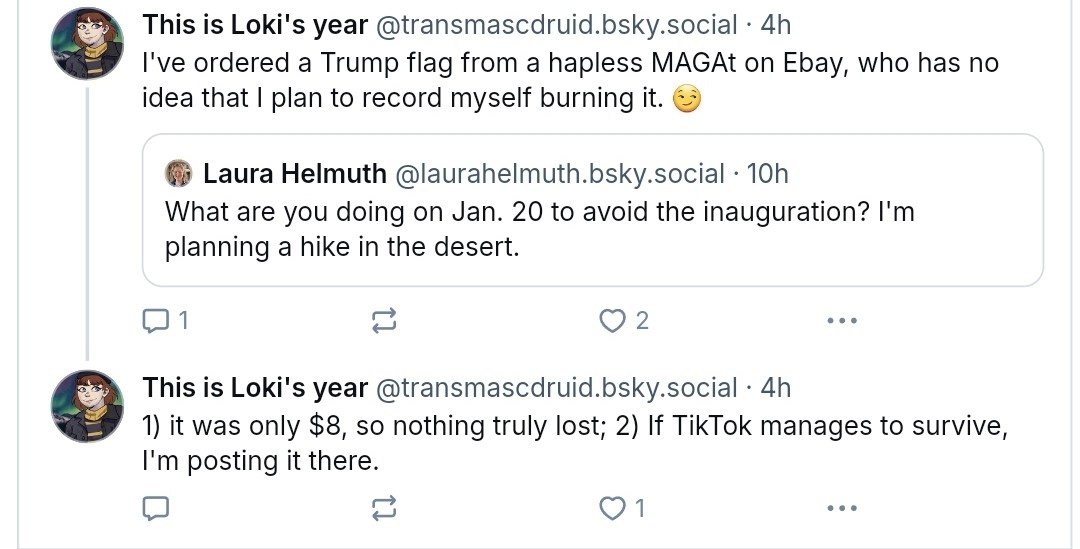Open the 10h timestamp on quoted post
Screen dimensions: 1080x549
coord(767,174)
